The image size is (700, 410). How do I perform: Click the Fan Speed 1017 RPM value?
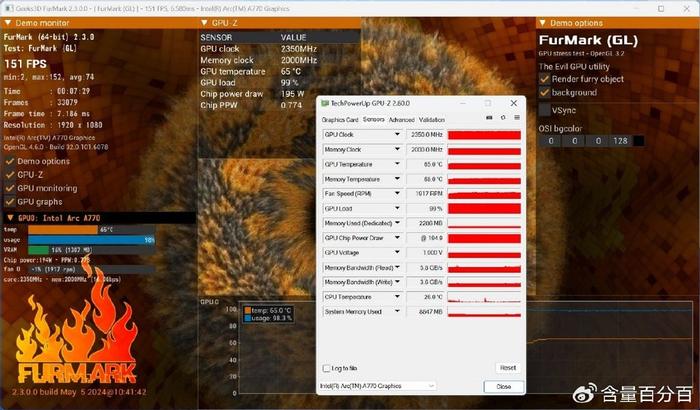click(426, 193)
